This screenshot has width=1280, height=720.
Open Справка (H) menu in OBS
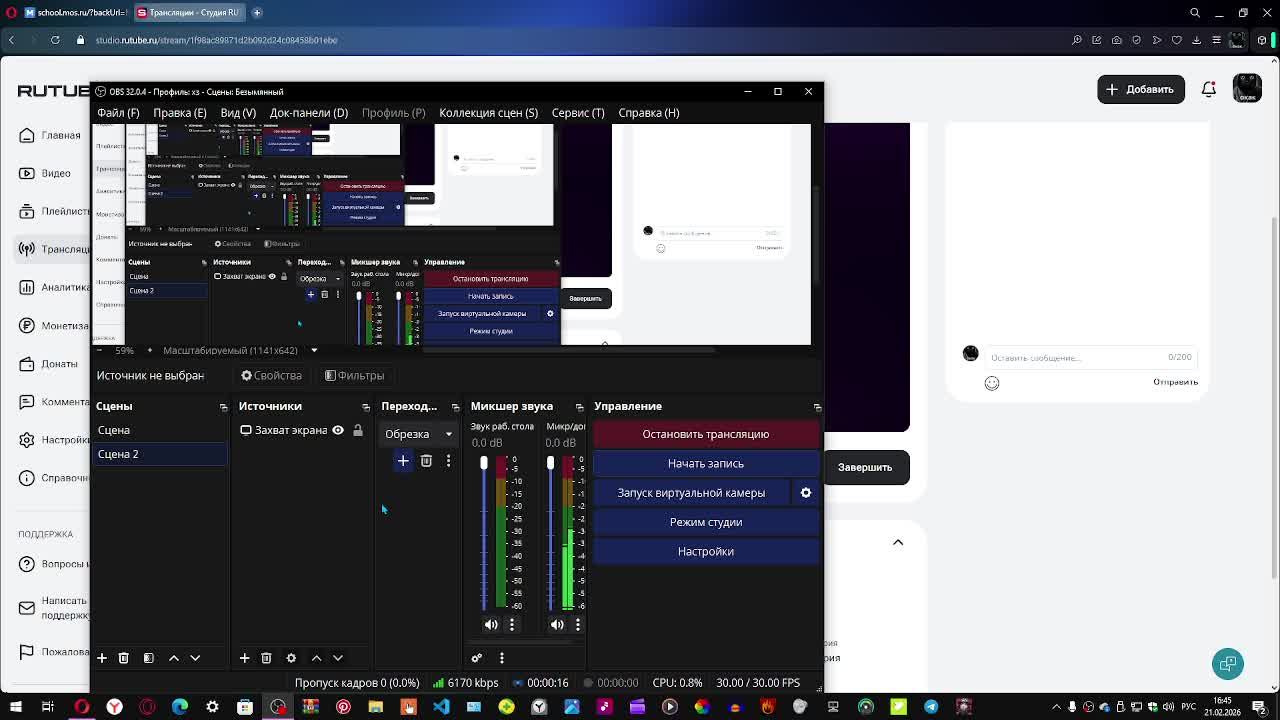point(649,113)
